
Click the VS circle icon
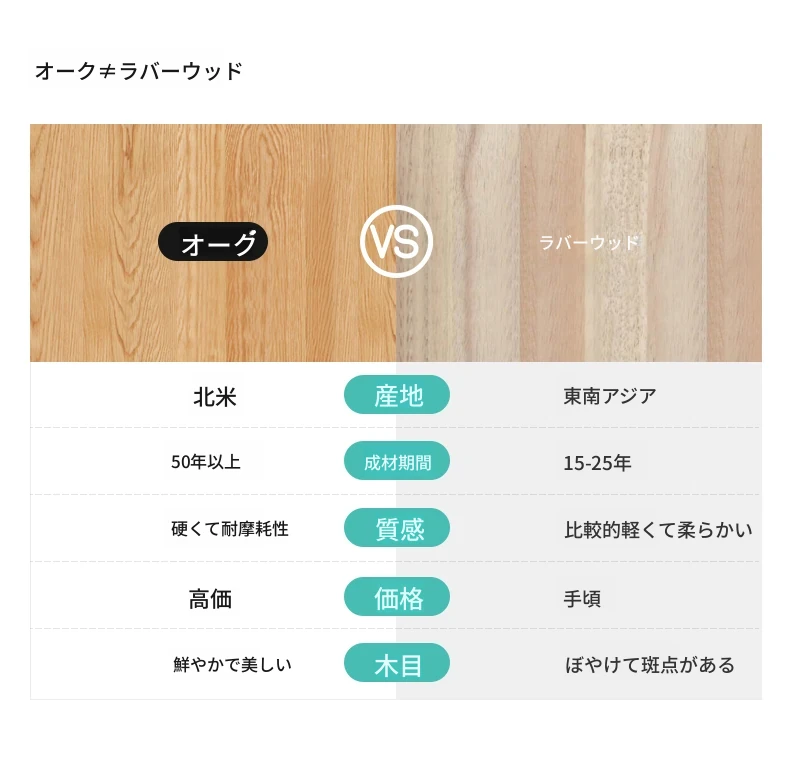(x=397, y=242)
